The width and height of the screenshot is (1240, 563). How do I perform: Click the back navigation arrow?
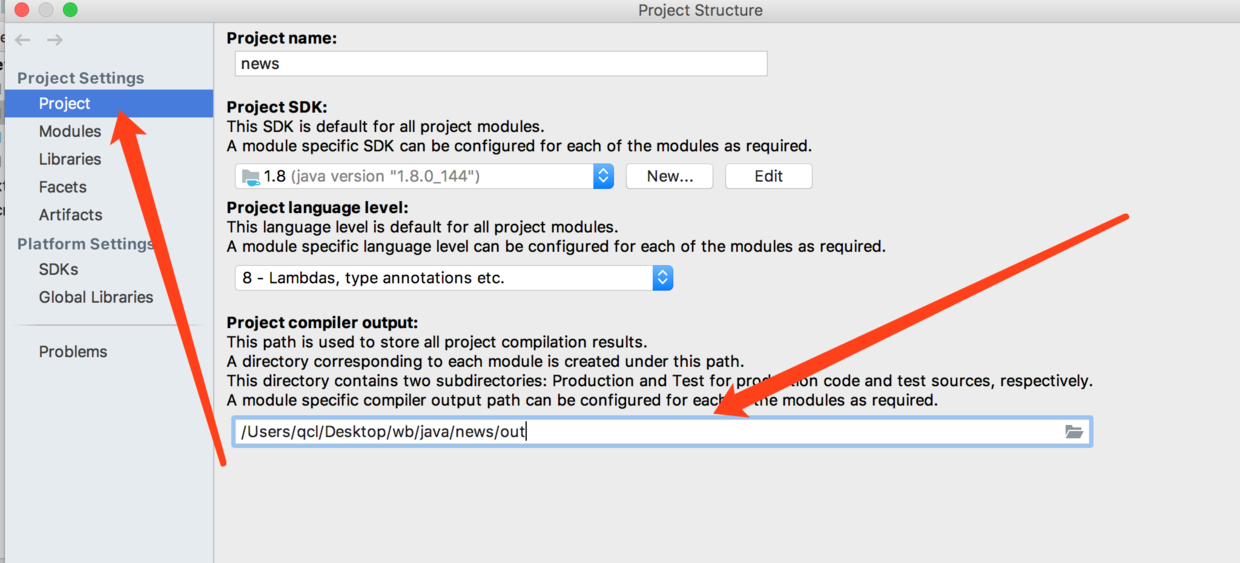23,40
